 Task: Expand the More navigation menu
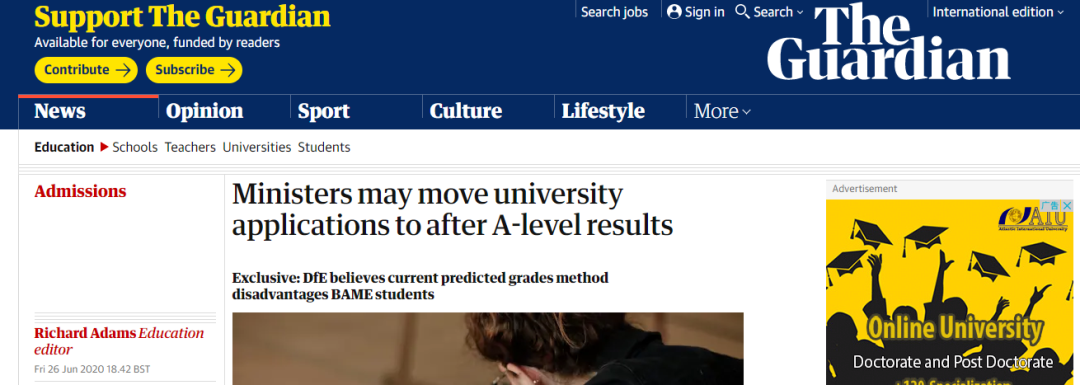(x=722, y=112)
